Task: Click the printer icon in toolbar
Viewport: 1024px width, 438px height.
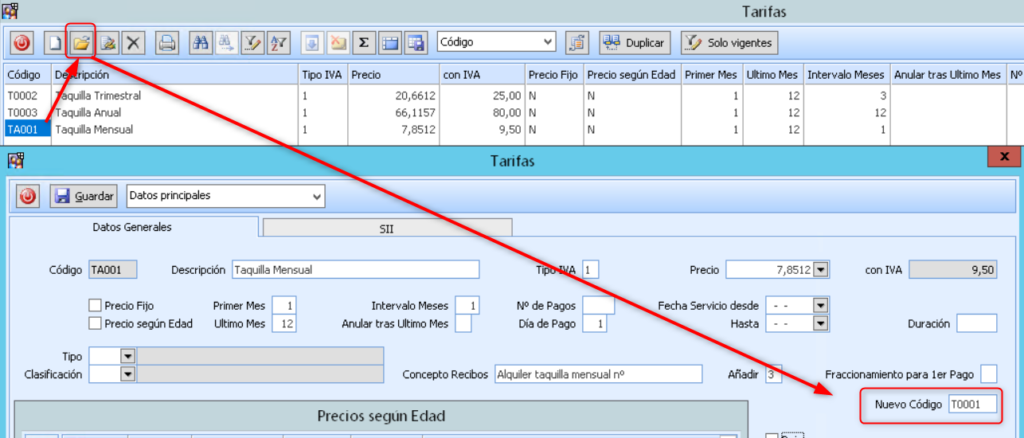Action: click(167, 43)
